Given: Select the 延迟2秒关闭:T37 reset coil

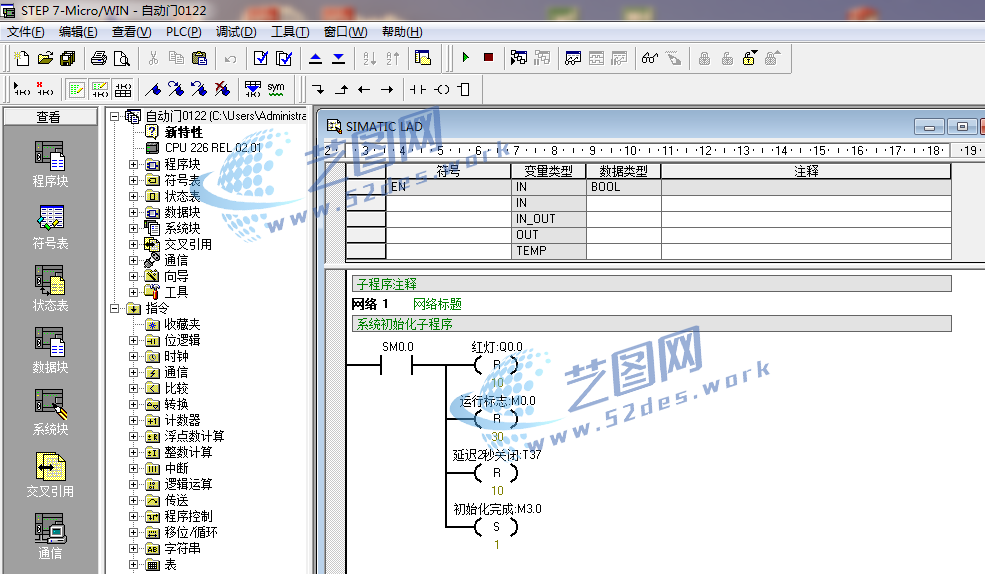Looking at the screenshot, I should click(496, 472).
